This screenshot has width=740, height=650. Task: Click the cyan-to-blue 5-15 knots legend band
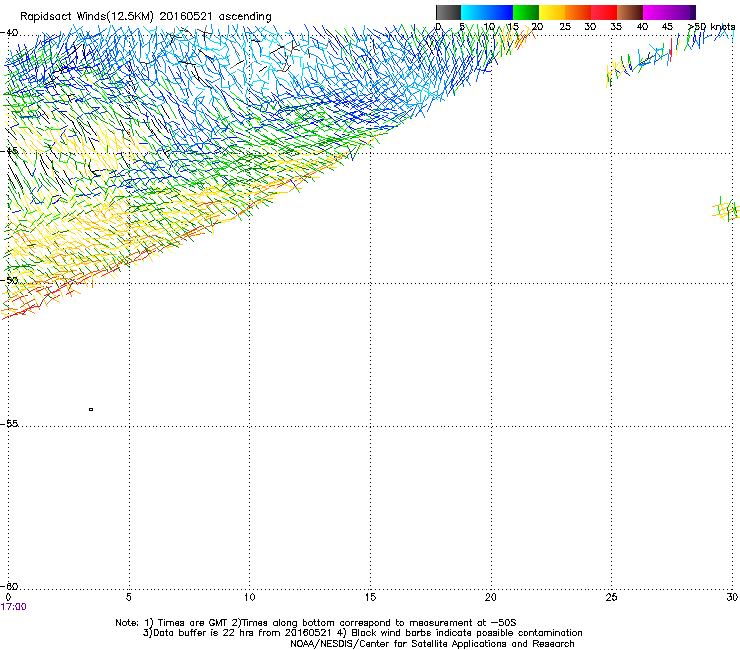(x=487, y=12)
